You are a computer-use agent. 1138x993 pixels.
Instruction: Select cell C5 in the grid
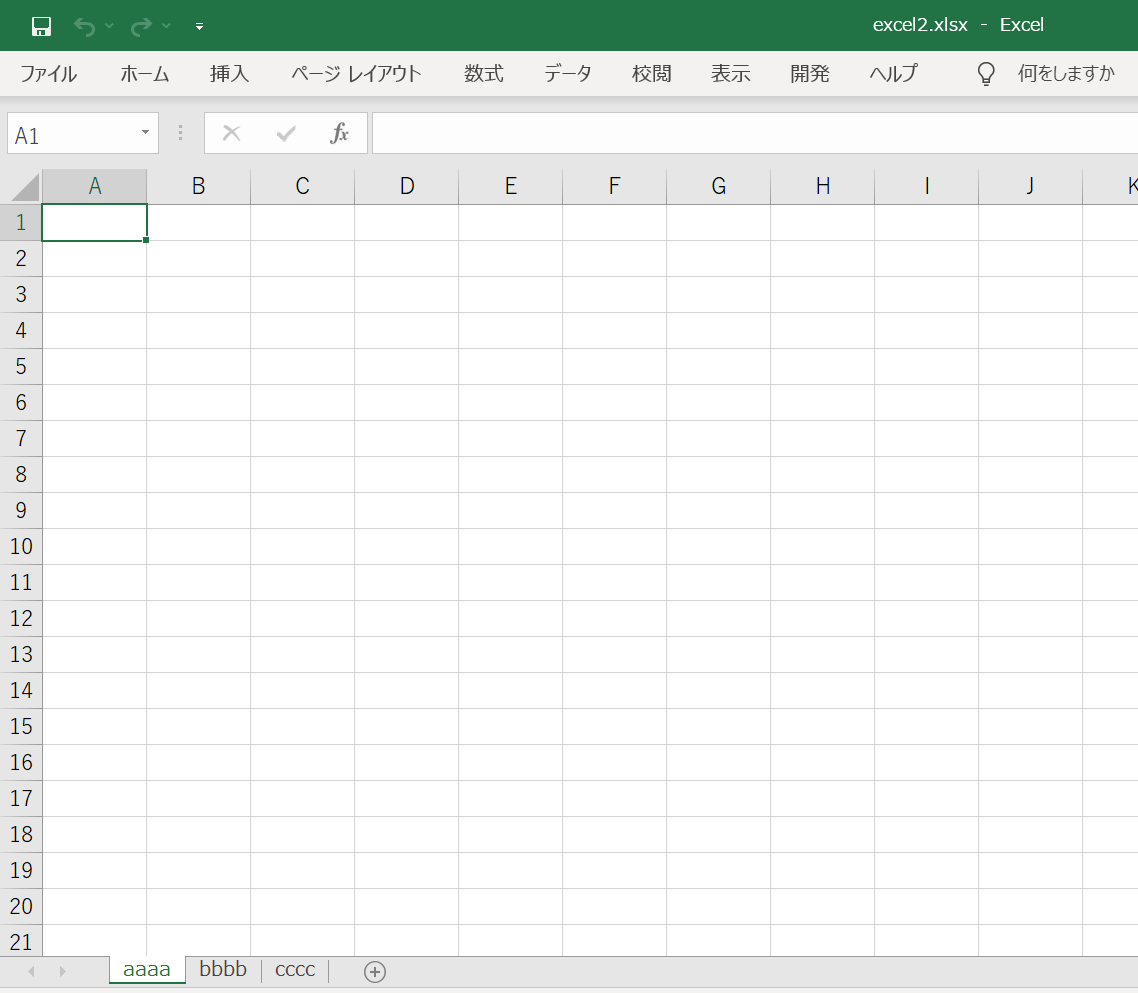pyautogui.click(x=302, y=366)
